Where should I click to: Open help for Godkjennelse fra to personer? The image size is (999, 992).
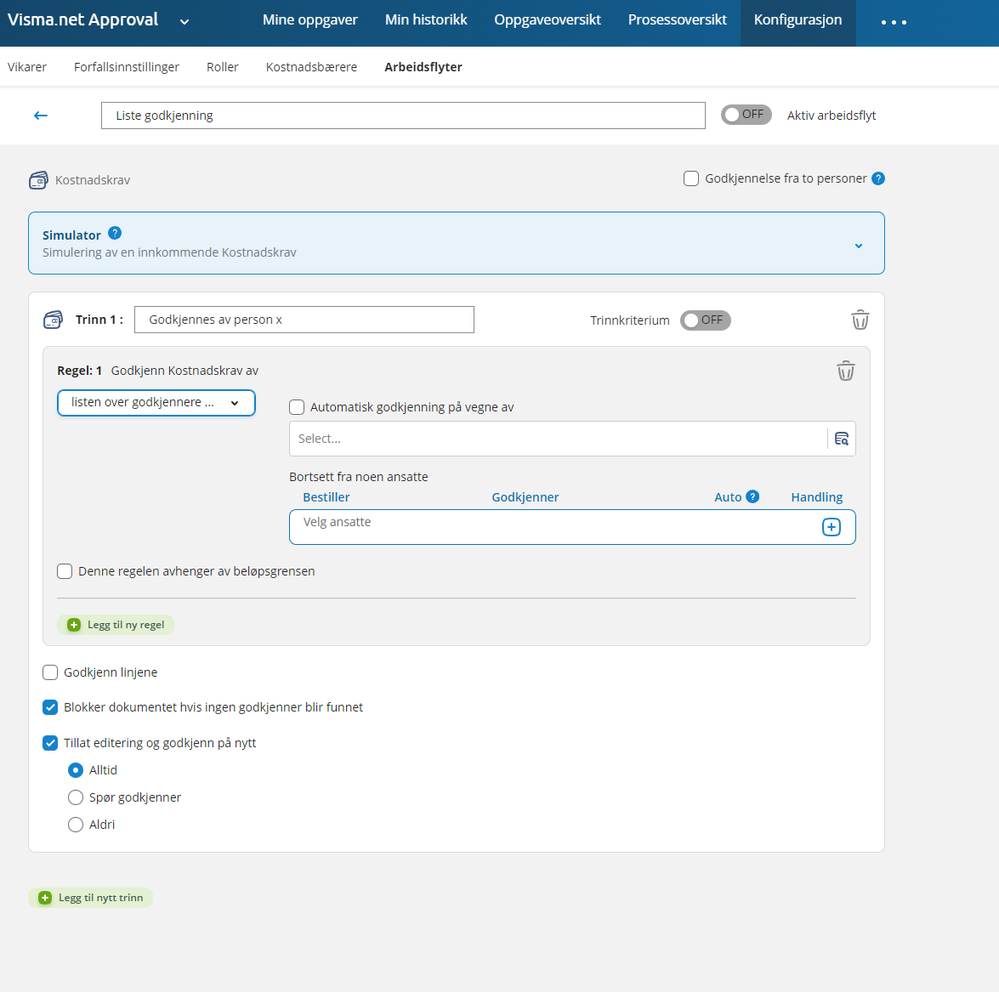[x=878, y=178]
